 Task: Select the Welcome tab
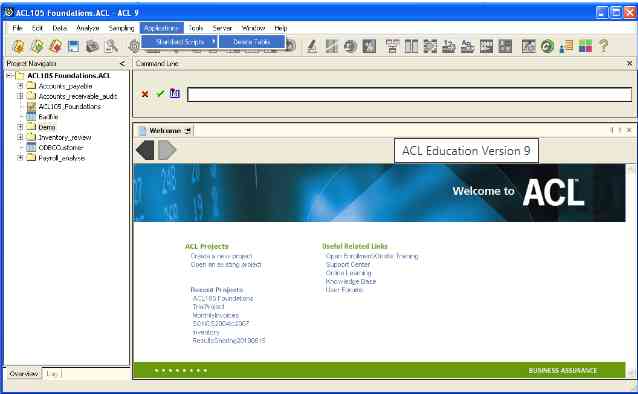pos(165,131)
